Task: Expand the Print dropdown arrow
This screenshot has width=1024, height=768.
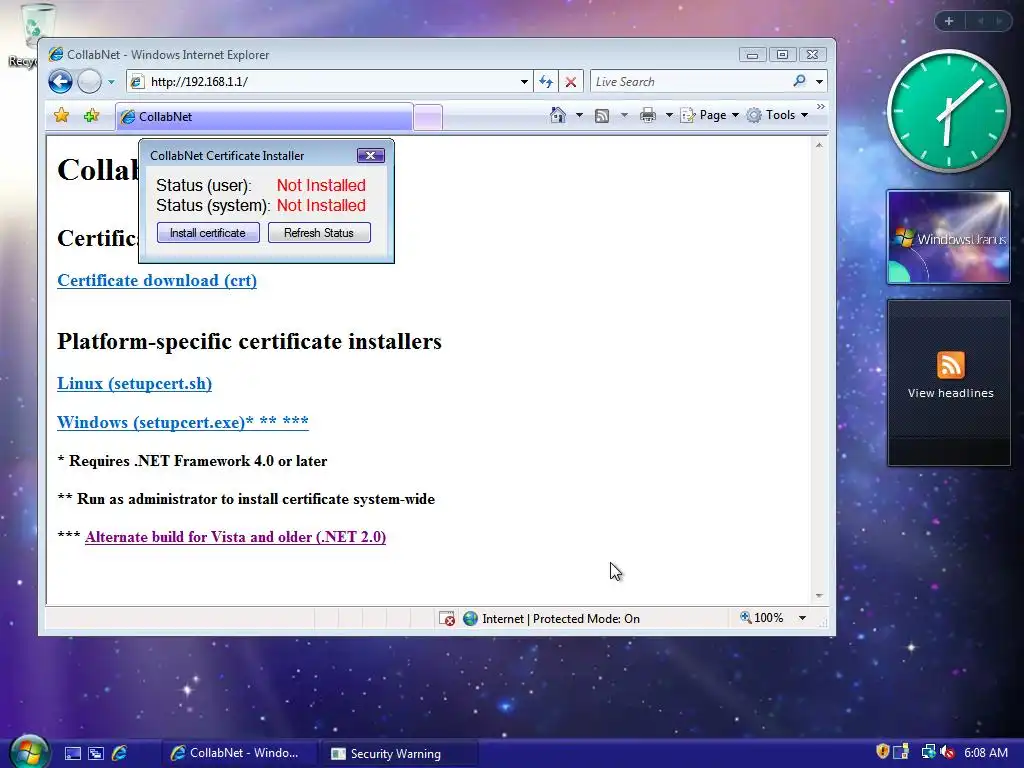Action: (x=669, y=115)
